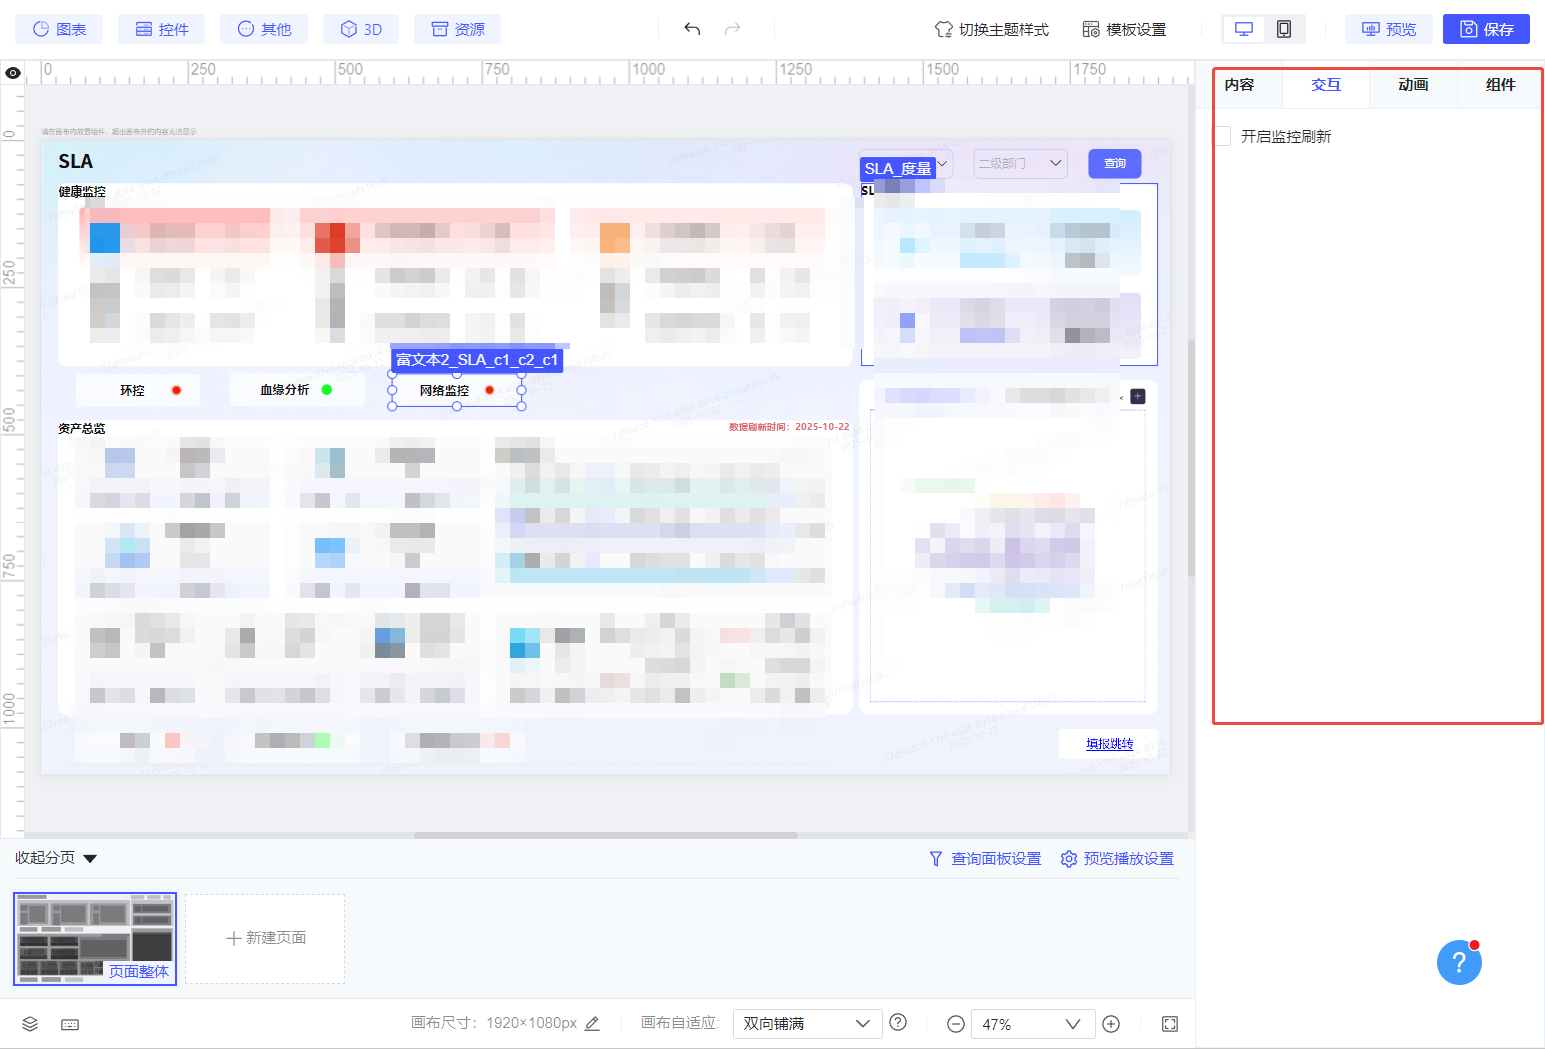
Task: Select the 网络监控 rich text component
Action: coord(456,390)
